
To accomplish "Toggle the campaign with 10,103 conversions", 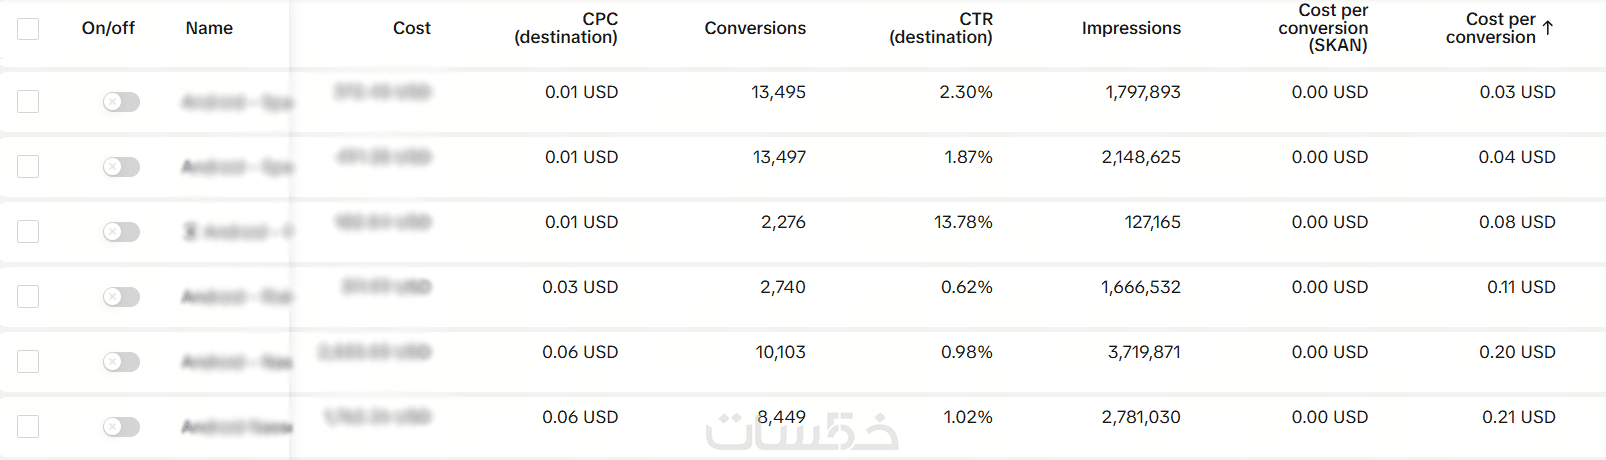I will (x=121, y=362).
